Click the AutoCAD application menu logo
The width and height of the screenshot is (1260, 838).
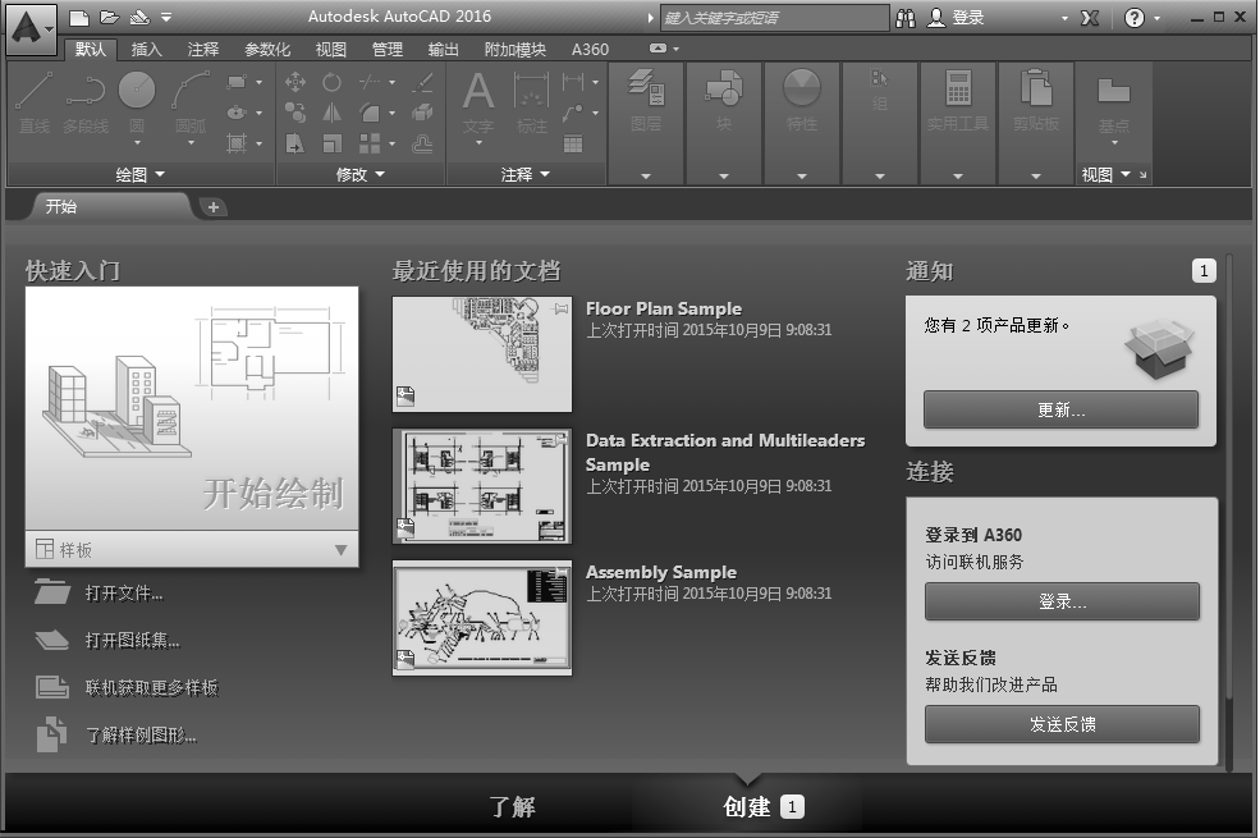click(31, 29)
